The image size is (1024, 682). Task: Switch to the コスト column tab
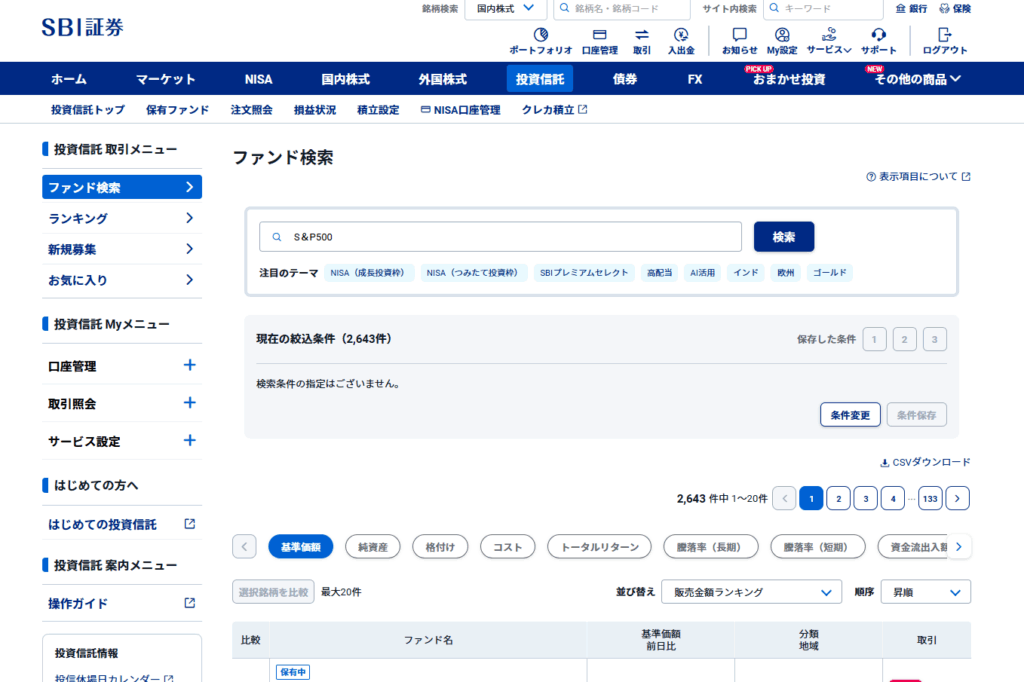[507, 547]
